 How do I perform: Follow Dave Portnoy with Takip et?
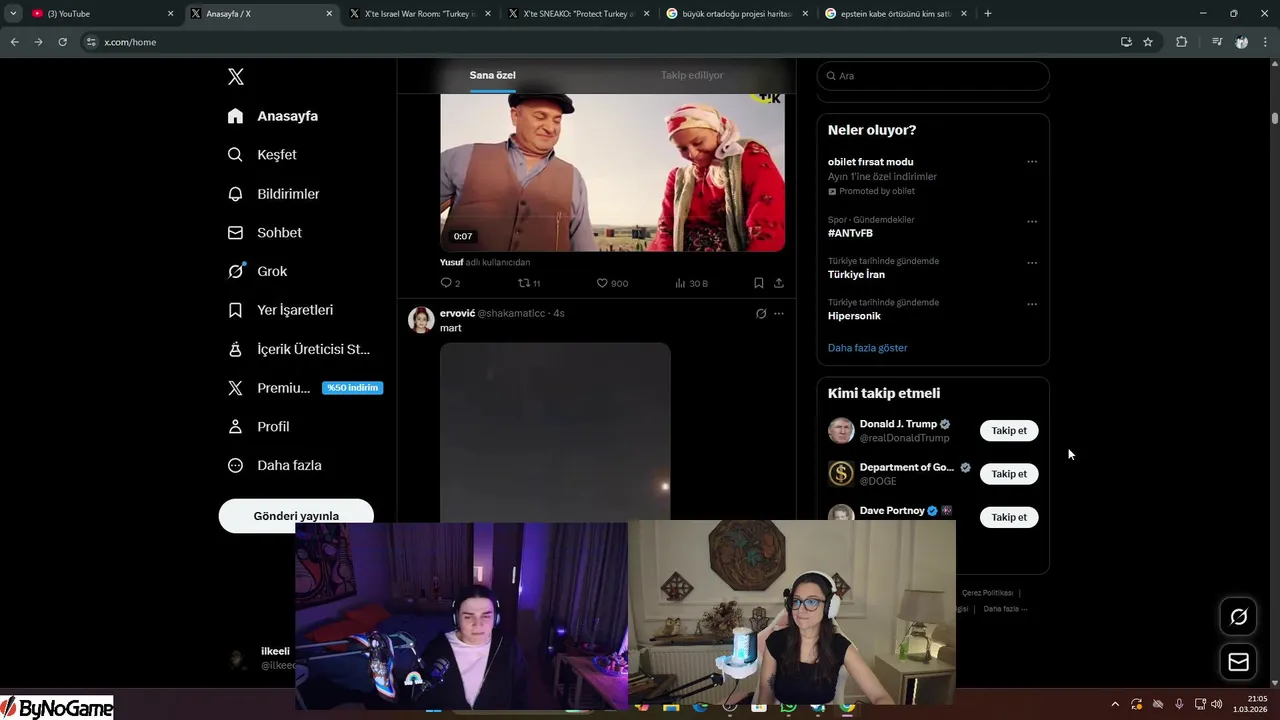pyautogui.click(x=1009, y=517)
